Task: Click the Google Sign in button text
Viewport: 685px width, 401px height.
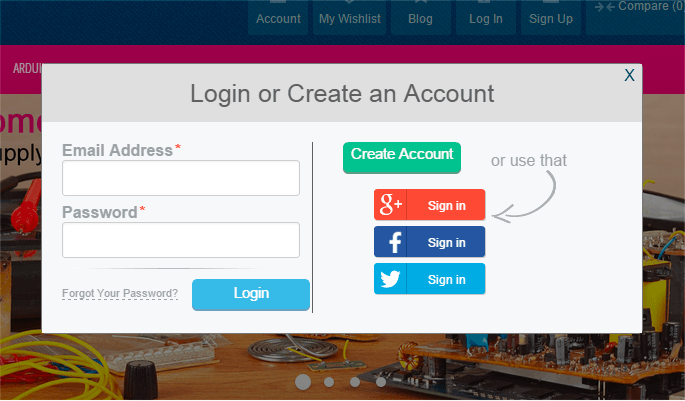Action: point(446,205)
